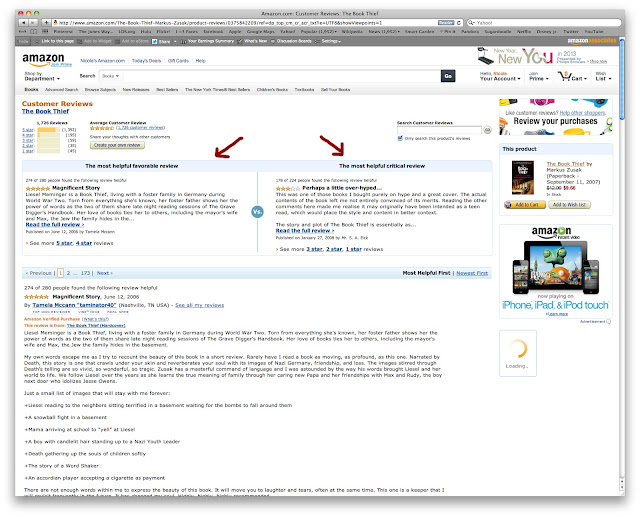The height and width of the screenshot is (517, 640).
Task: Click the 3 star link in critical review
Action: [x=314, y=249]
